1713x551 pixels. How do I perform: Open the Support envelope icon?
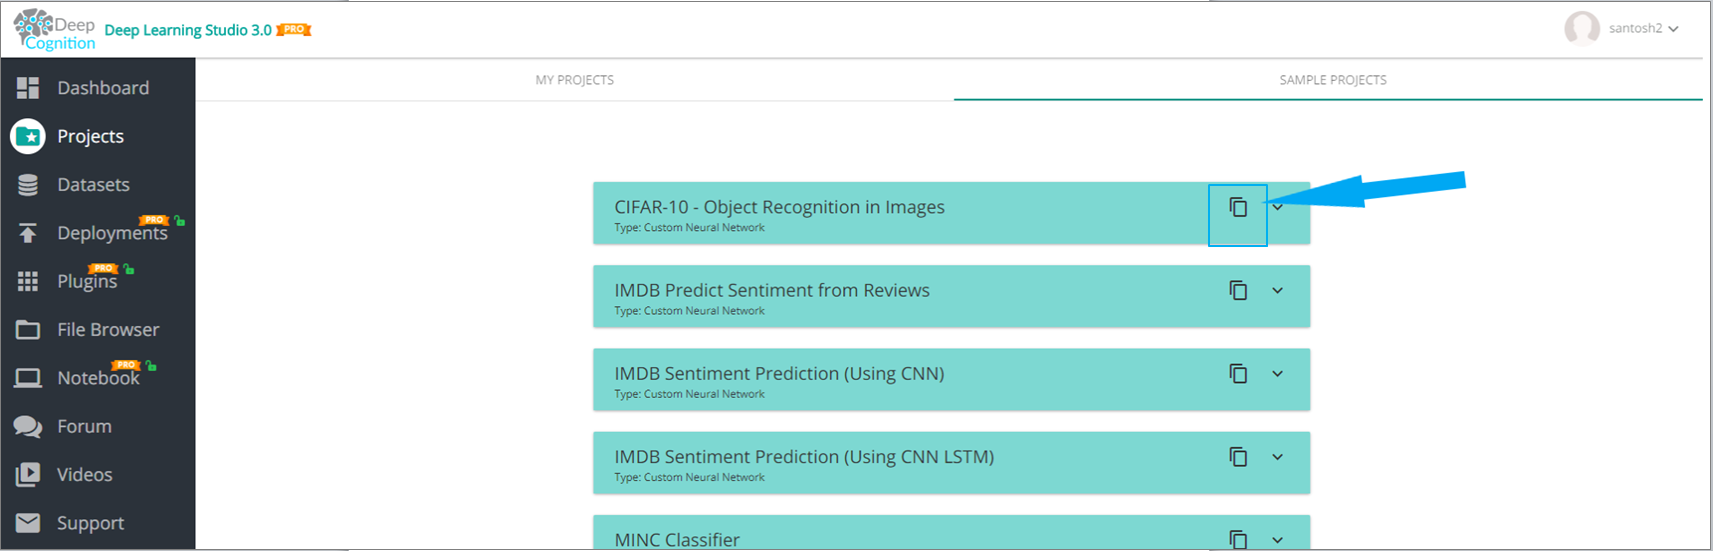click(28, 523)
